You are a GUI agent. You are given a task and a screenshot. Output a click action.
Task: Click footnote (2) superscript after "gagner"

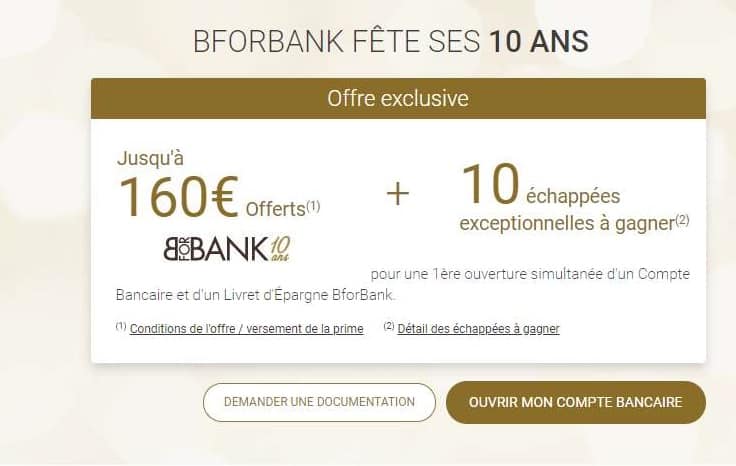(x=682, y=220)
